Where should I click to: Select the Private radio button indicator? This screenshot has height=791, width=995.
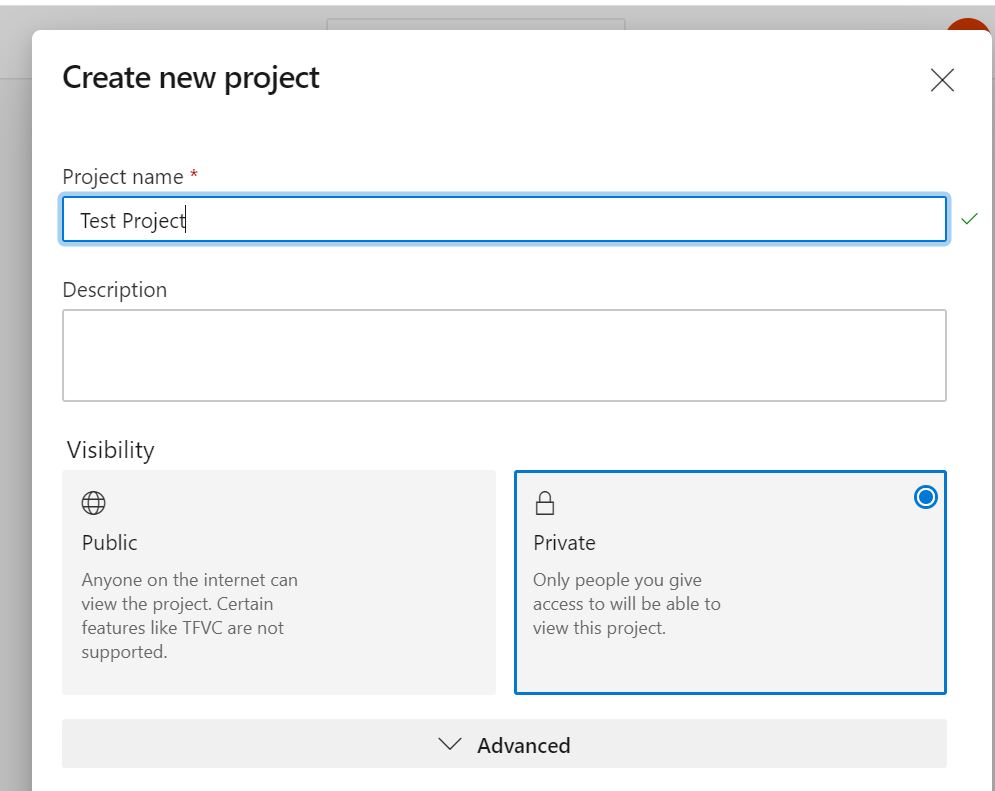[924, 497]
